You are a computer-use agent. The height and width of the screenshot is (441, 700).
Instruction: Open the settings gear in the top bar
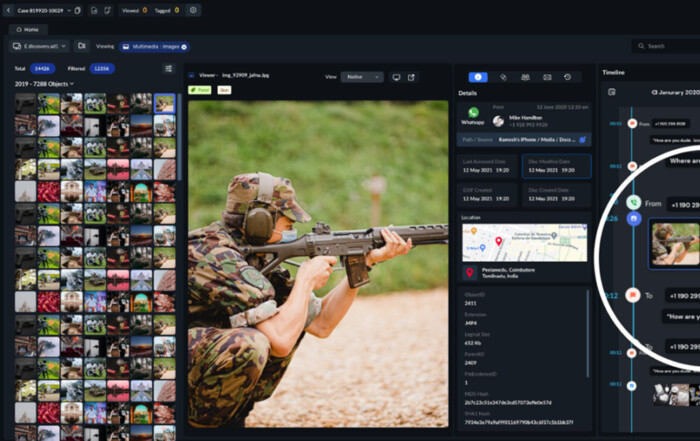pyautogui.click(x=193, y=10)
